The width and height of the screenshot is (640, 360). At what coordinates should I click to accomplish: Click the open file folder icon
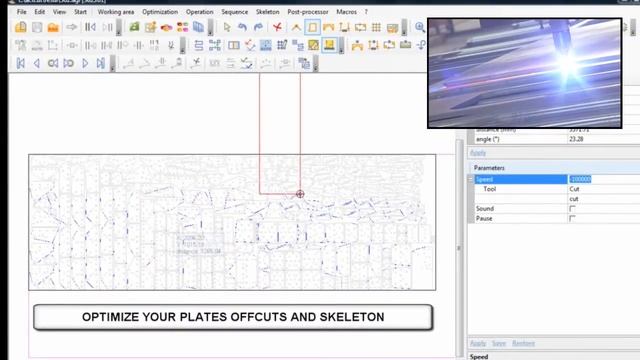(x=20, y=27)
